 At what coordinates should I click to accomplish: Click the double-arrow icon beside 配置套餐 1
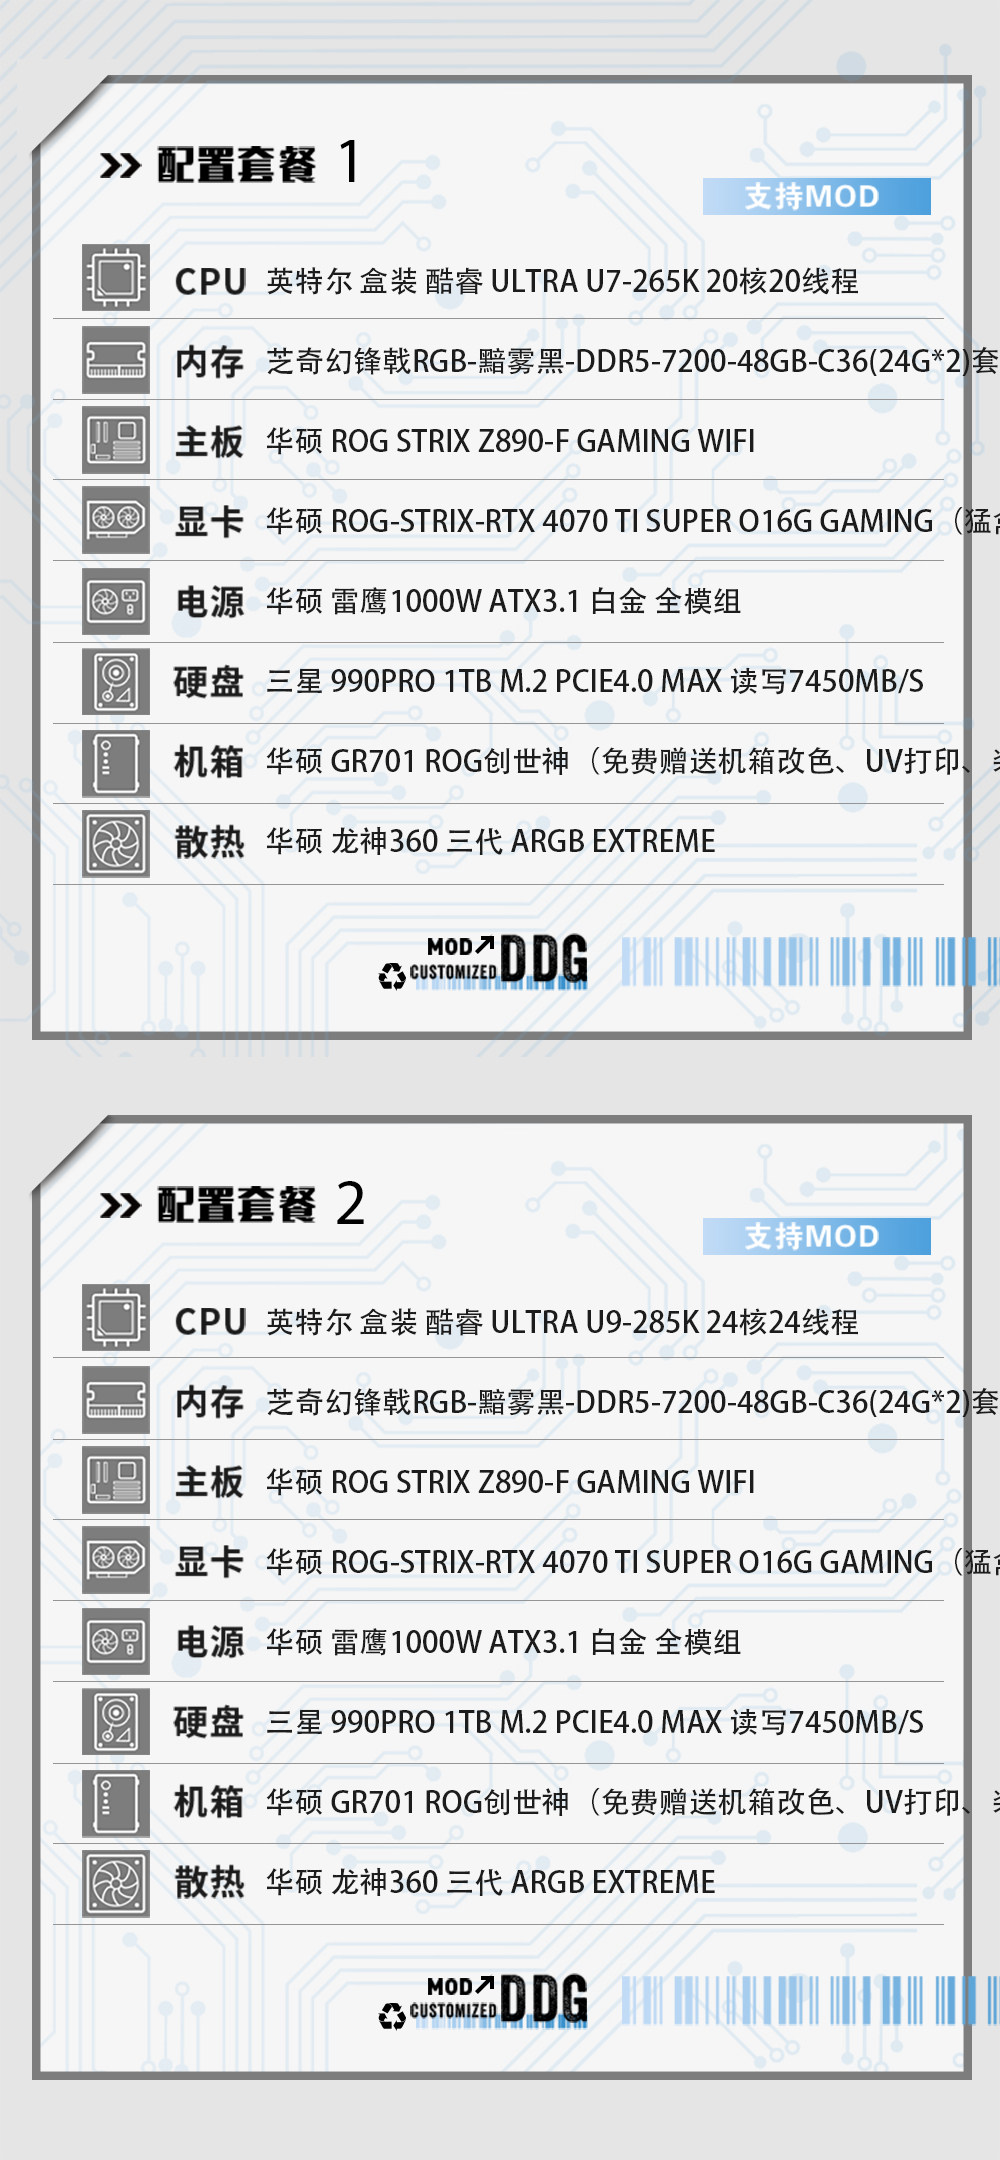[121, 165]
